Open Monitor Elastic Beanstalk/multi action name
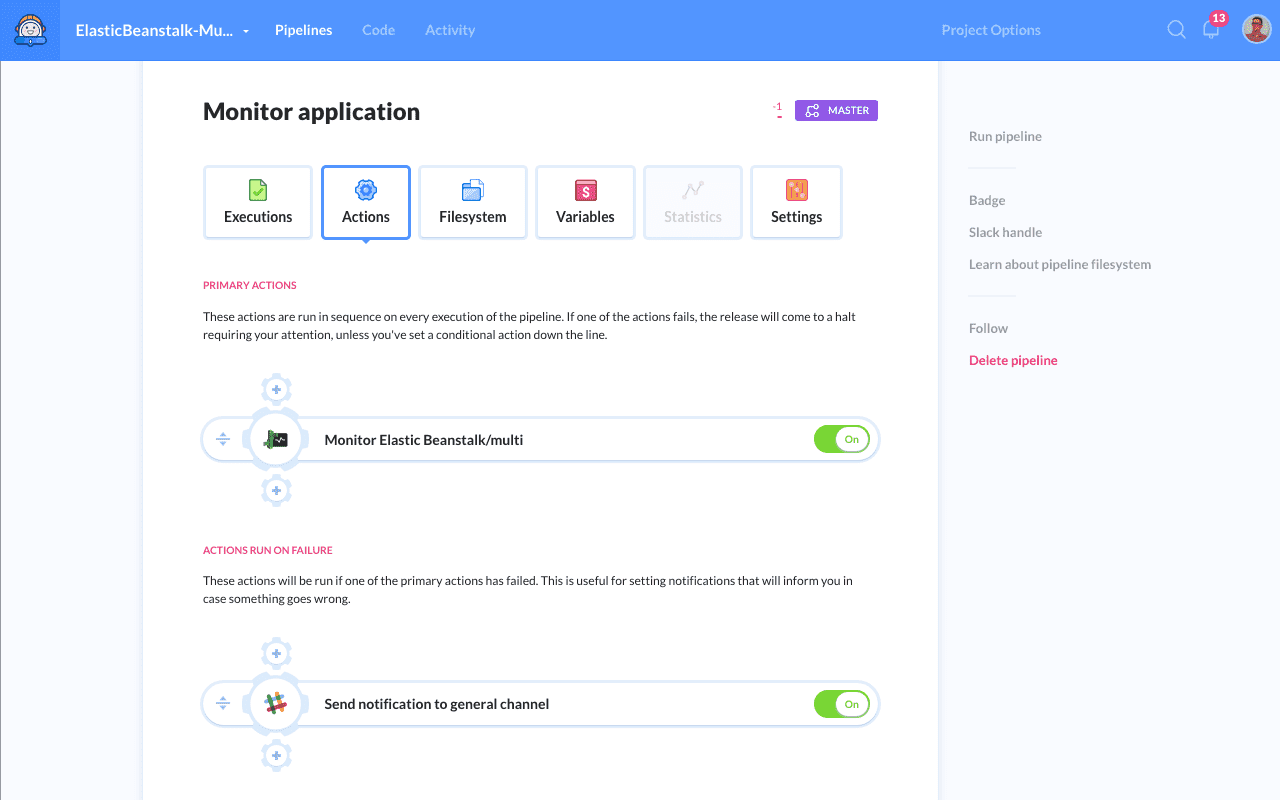 coord(424,439)
